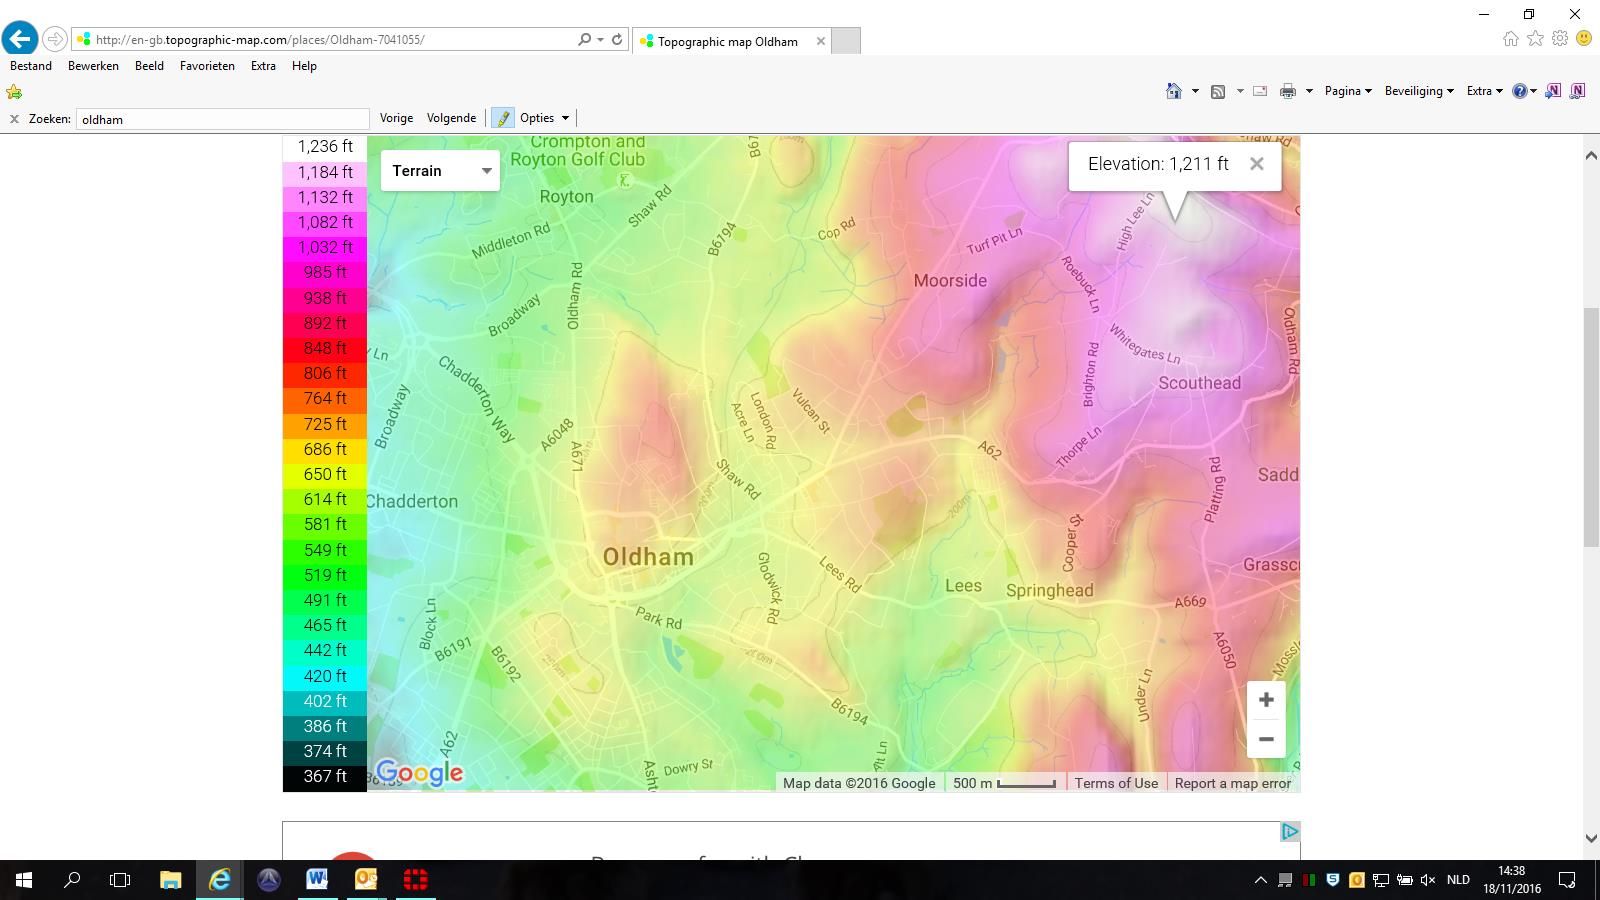The height and width of the screenshot is (900, 1600).
Task: Zoom out the map with the minus button
Action: 1265,739
